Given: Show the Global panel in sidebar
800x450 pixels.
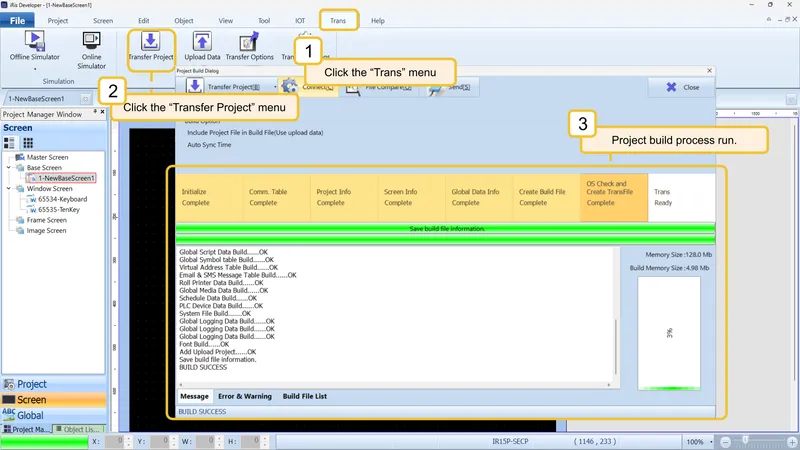Looking at the screenshot, I should (x=54, y=415).
